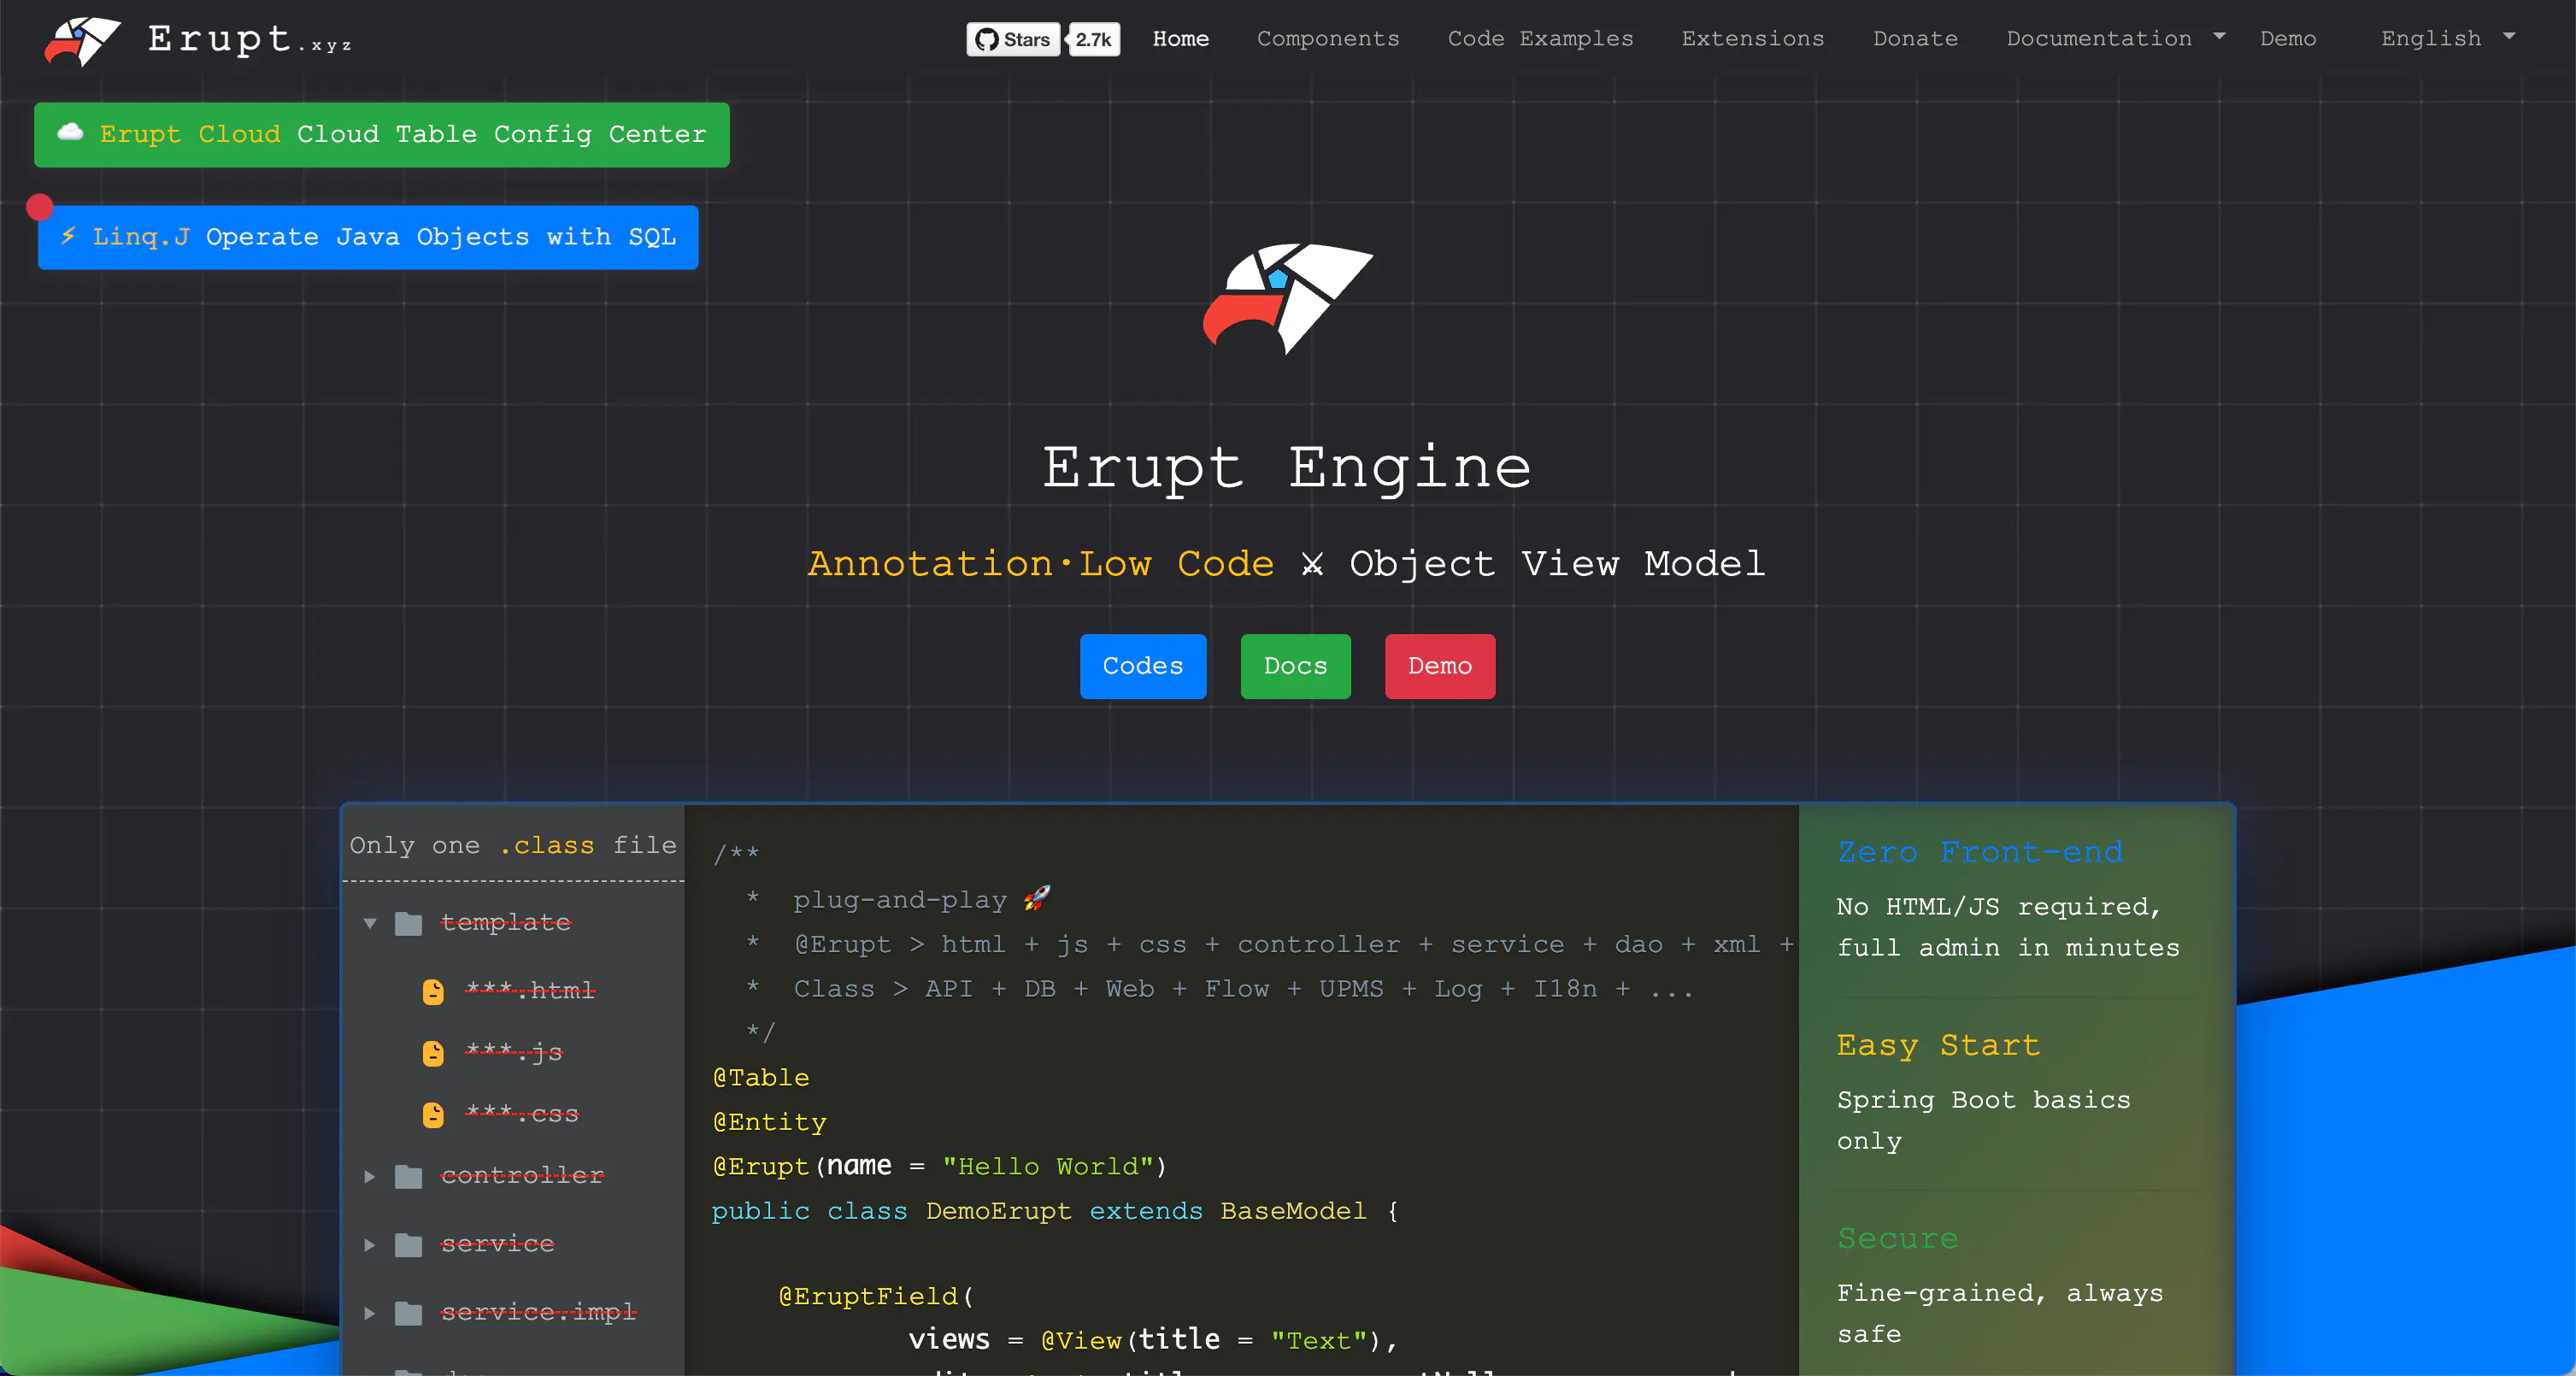
Task: Click the service.impl folder icon
Action: point(408,1313)
